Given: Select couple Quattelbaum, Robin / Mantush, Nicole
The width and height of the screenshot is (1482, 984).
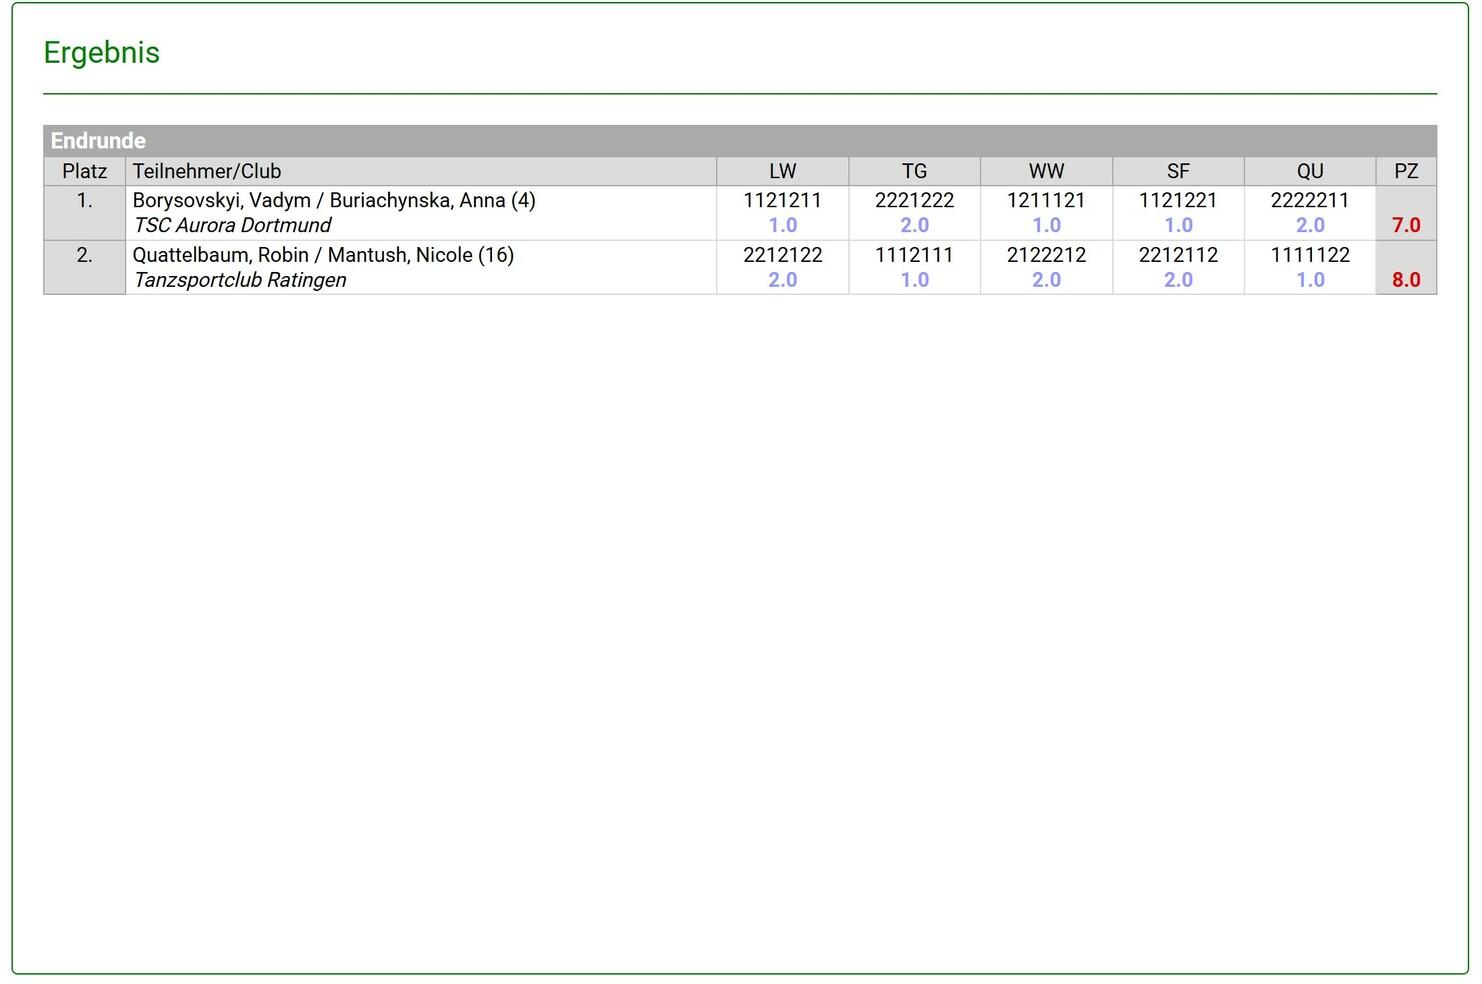Looking at the screenshot, I should (x=322, y=255).
